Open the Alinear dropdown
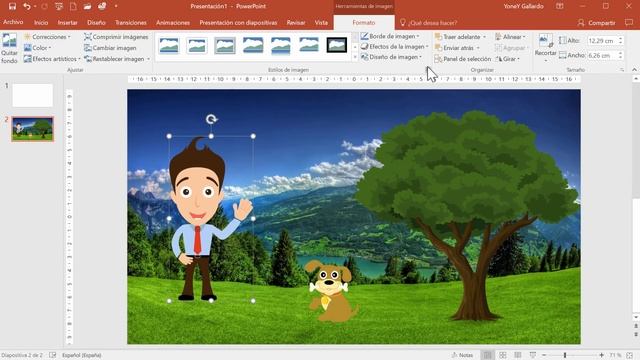This screenshot has width=640, height=360. 510,37
